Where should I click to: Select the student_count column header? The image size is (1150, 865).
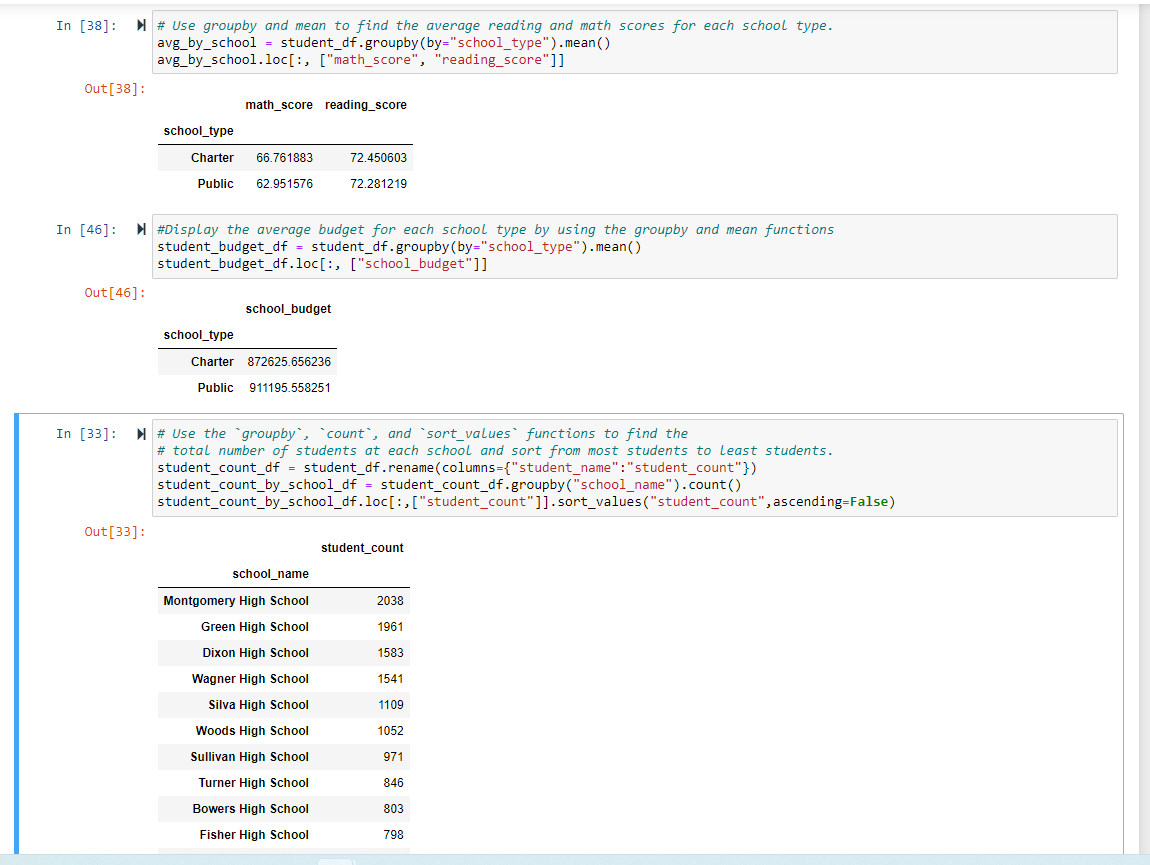coord(362,547)
